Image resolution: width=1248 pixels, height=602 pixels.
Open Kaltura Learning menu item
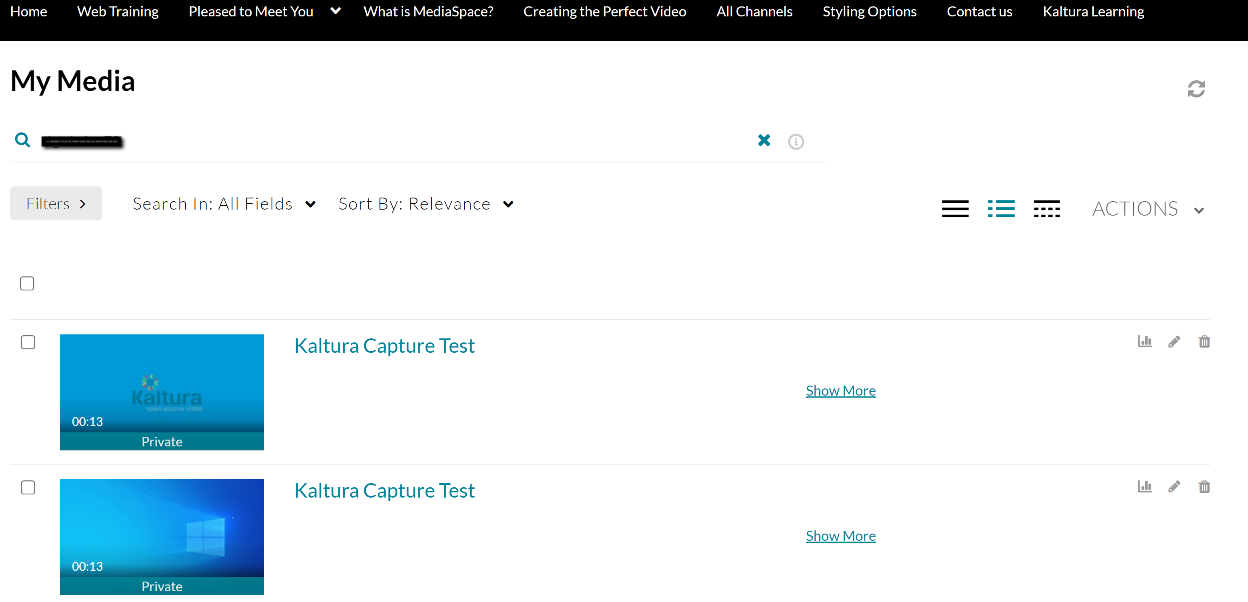tap(1093, 12)
